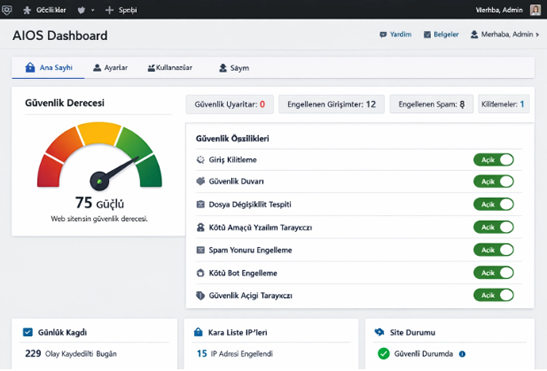The image size is (547, 371).
Task: Disable Güvenlik Açigi Tarayıcczı switch
Action: (493, 295)
